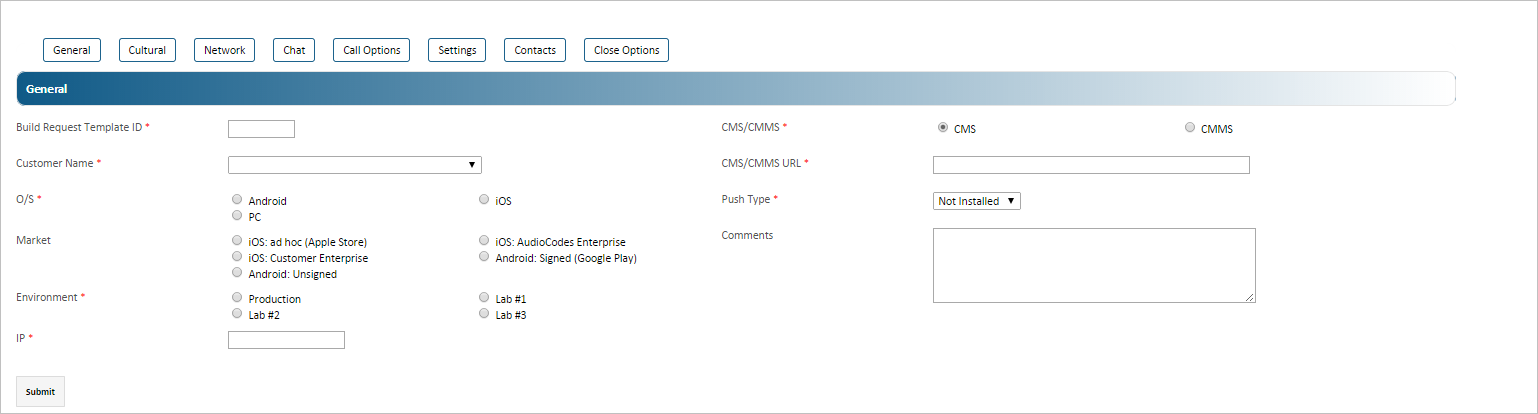The width and height of the screenshot is (1538, 414).
Task: Select the Android O/S radio button
Action: coord(237,200)
